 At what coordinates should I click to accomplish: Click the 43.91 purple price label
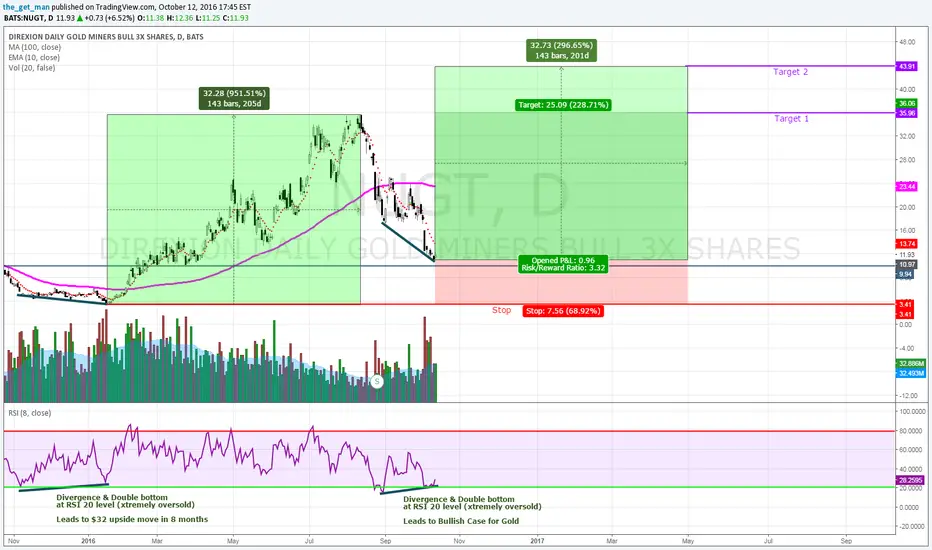(x=907, y=67)
